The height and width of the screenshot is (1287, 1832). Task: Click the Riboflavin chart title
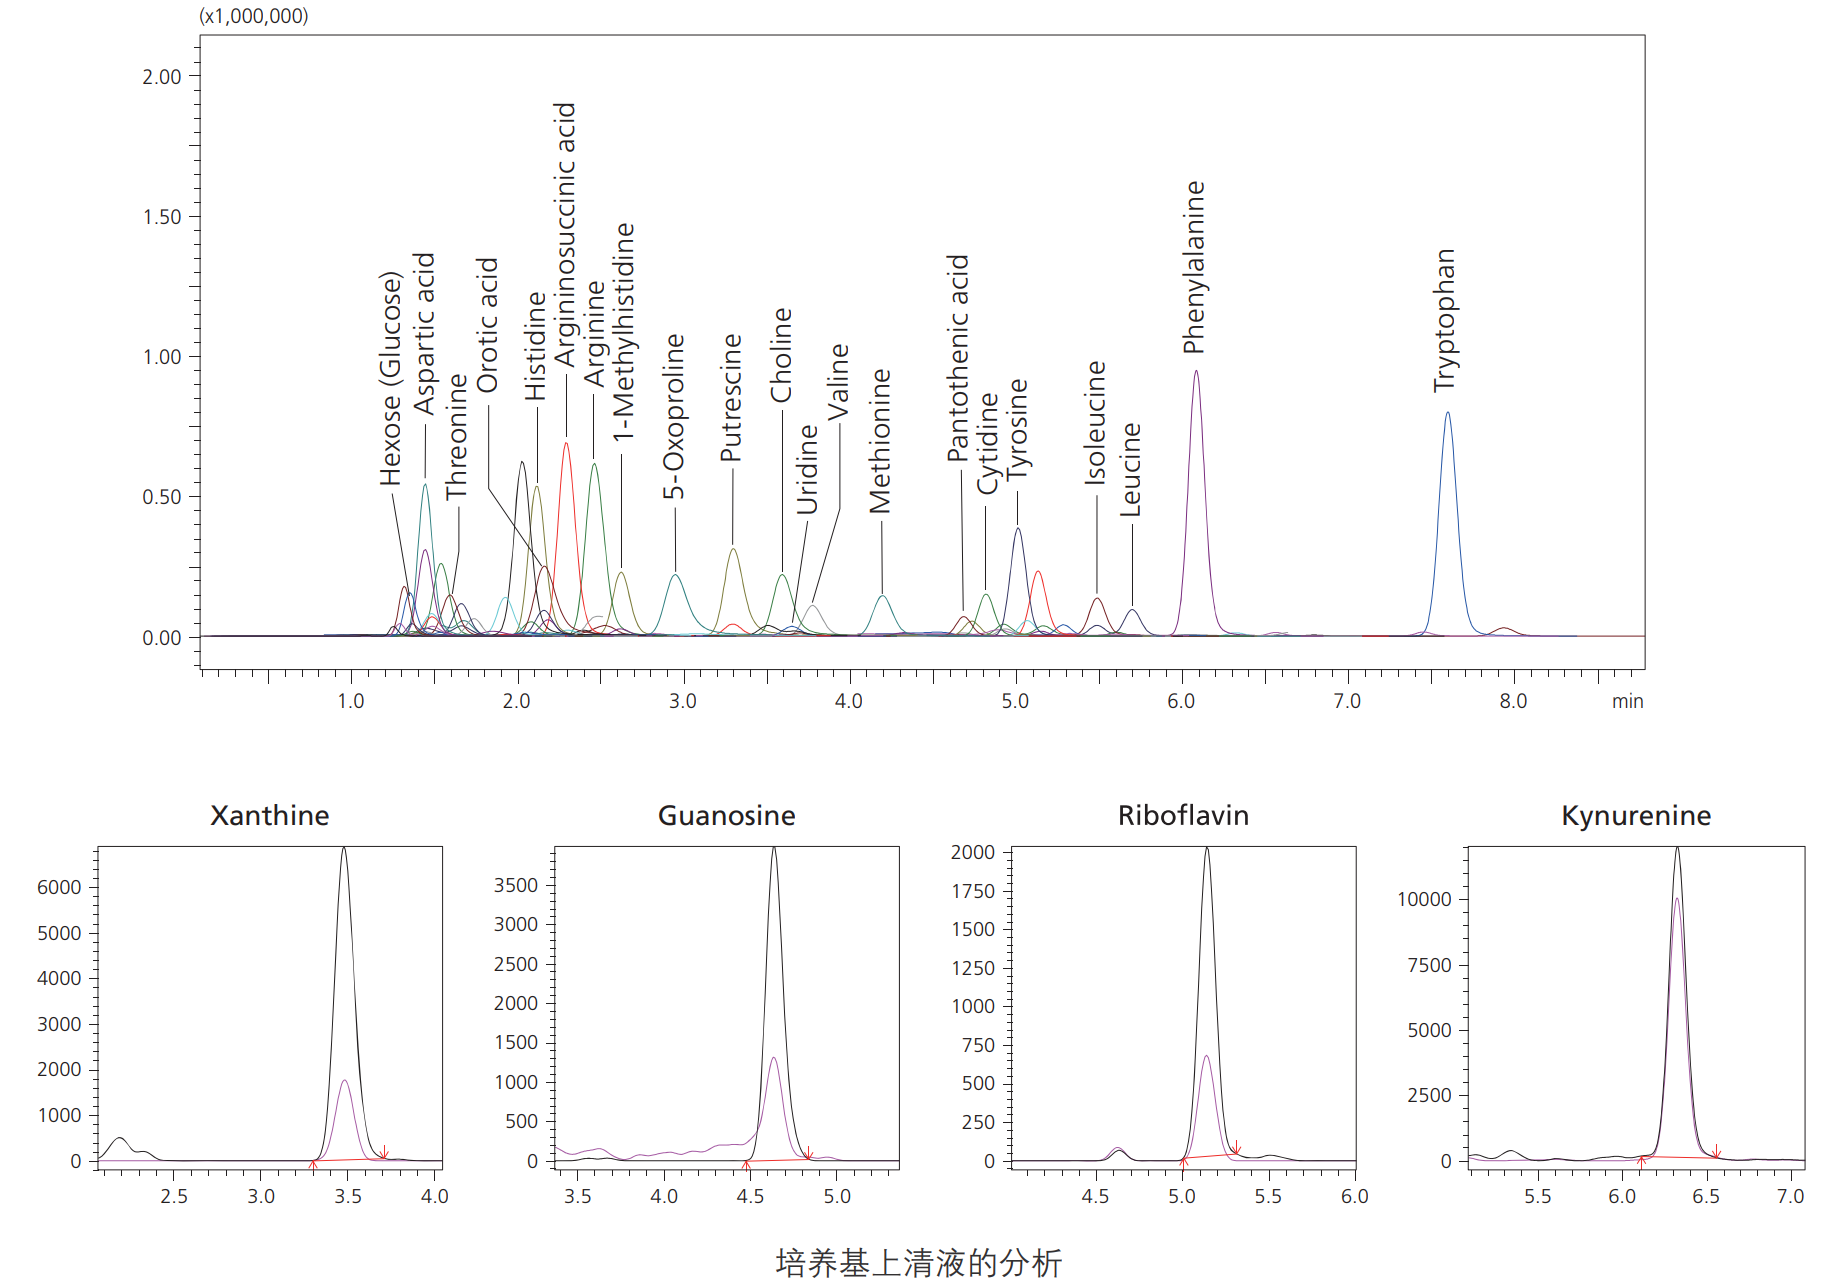pyautogui.click(x=1183, y=816)
